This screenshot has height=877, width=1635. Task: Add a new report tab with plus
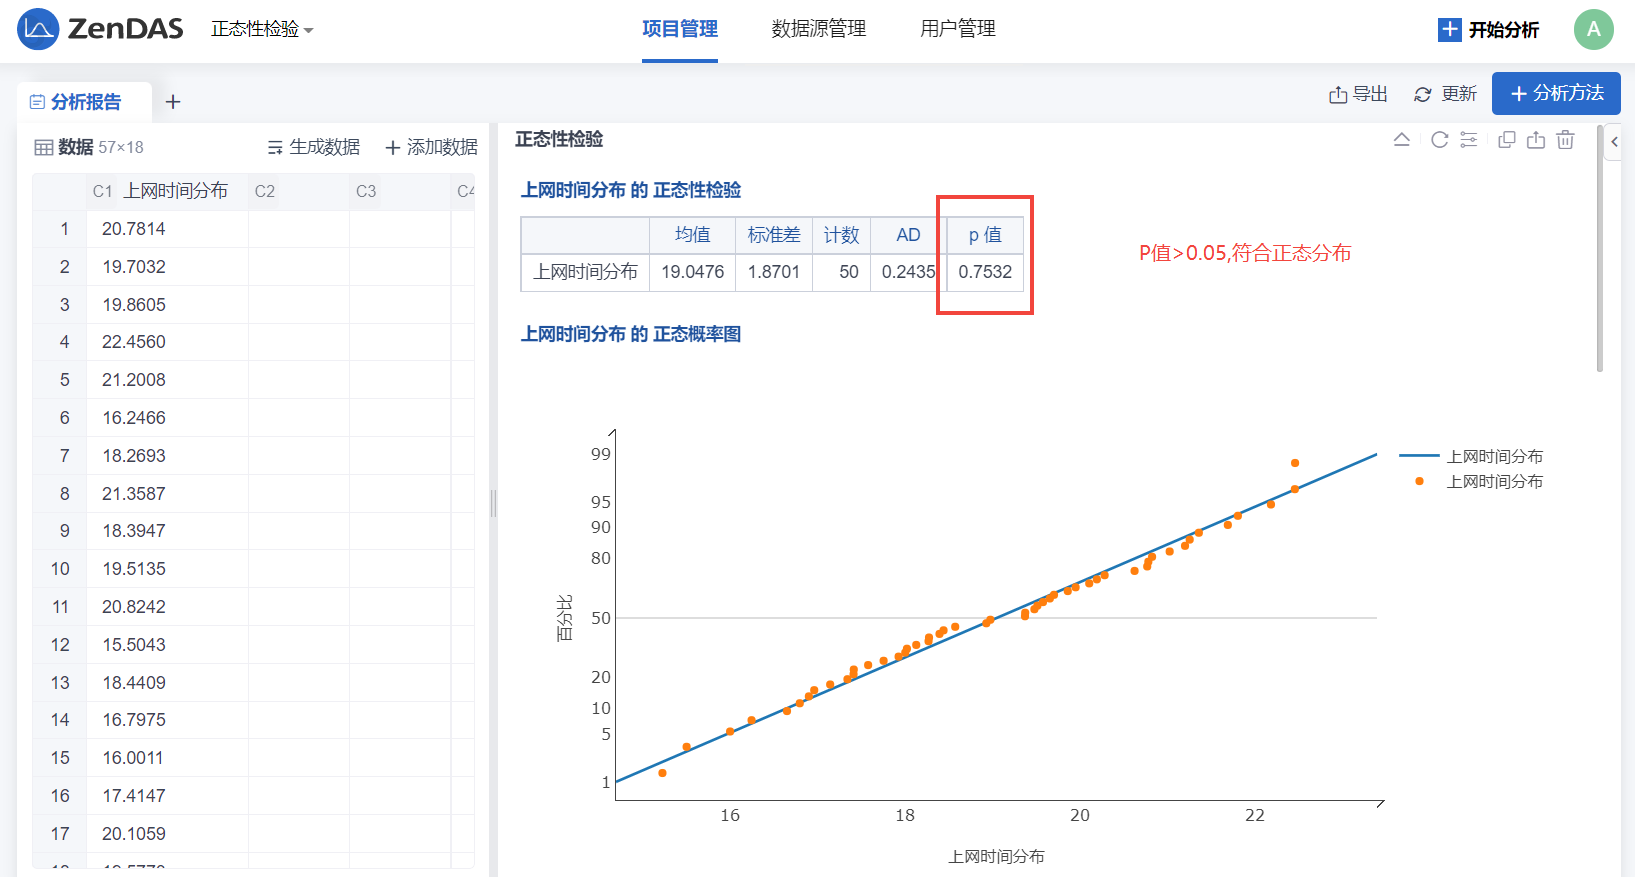pos(173,102)
